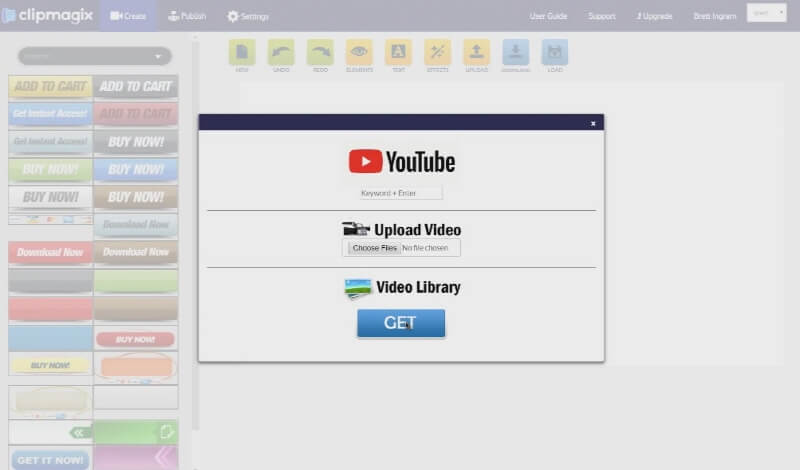Viewport: 800px width, 470px height.
Task: Open the Publish tab
Action: [187, 16]
